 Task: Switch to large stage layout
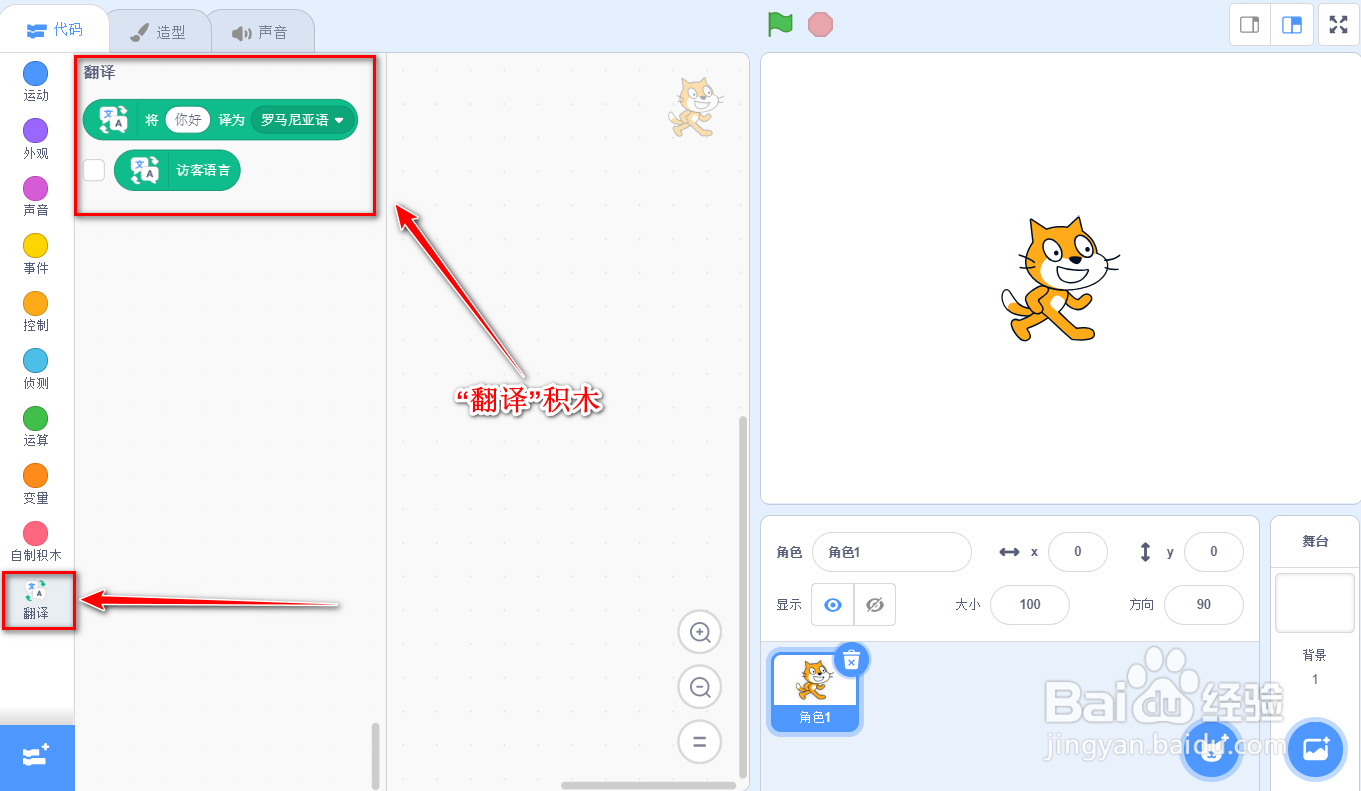coord(1292,25)
